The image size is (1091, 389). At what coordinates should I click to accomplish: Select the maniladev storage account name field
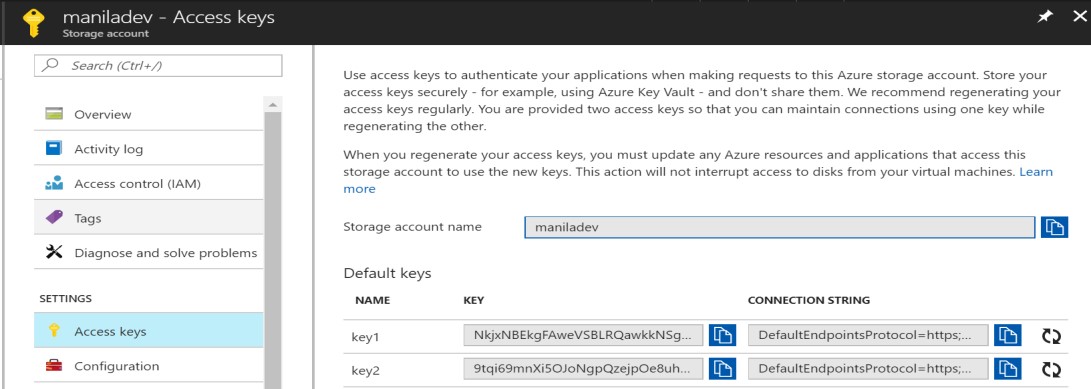pyautogui.click(x=779, y=227)
